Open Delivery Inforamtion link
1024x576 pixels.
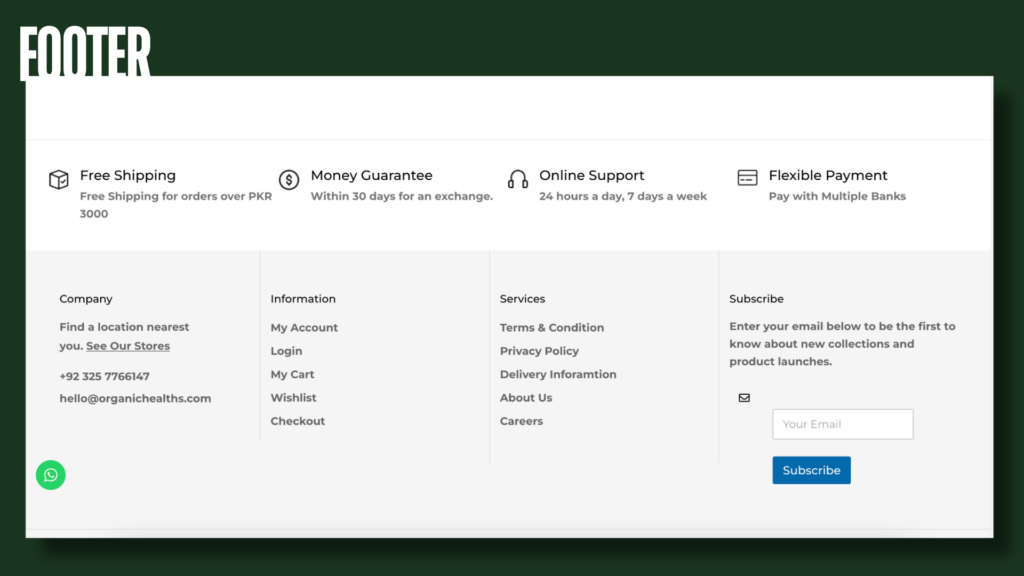point(558,375)
